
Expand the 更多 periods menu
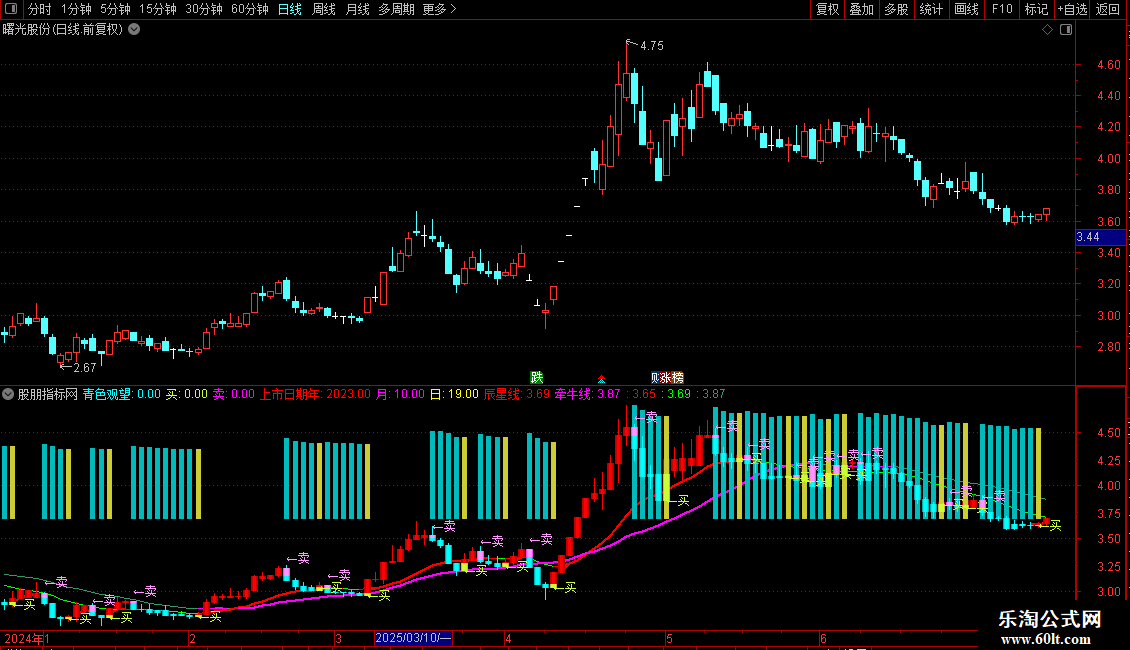[x=440, y=9]
